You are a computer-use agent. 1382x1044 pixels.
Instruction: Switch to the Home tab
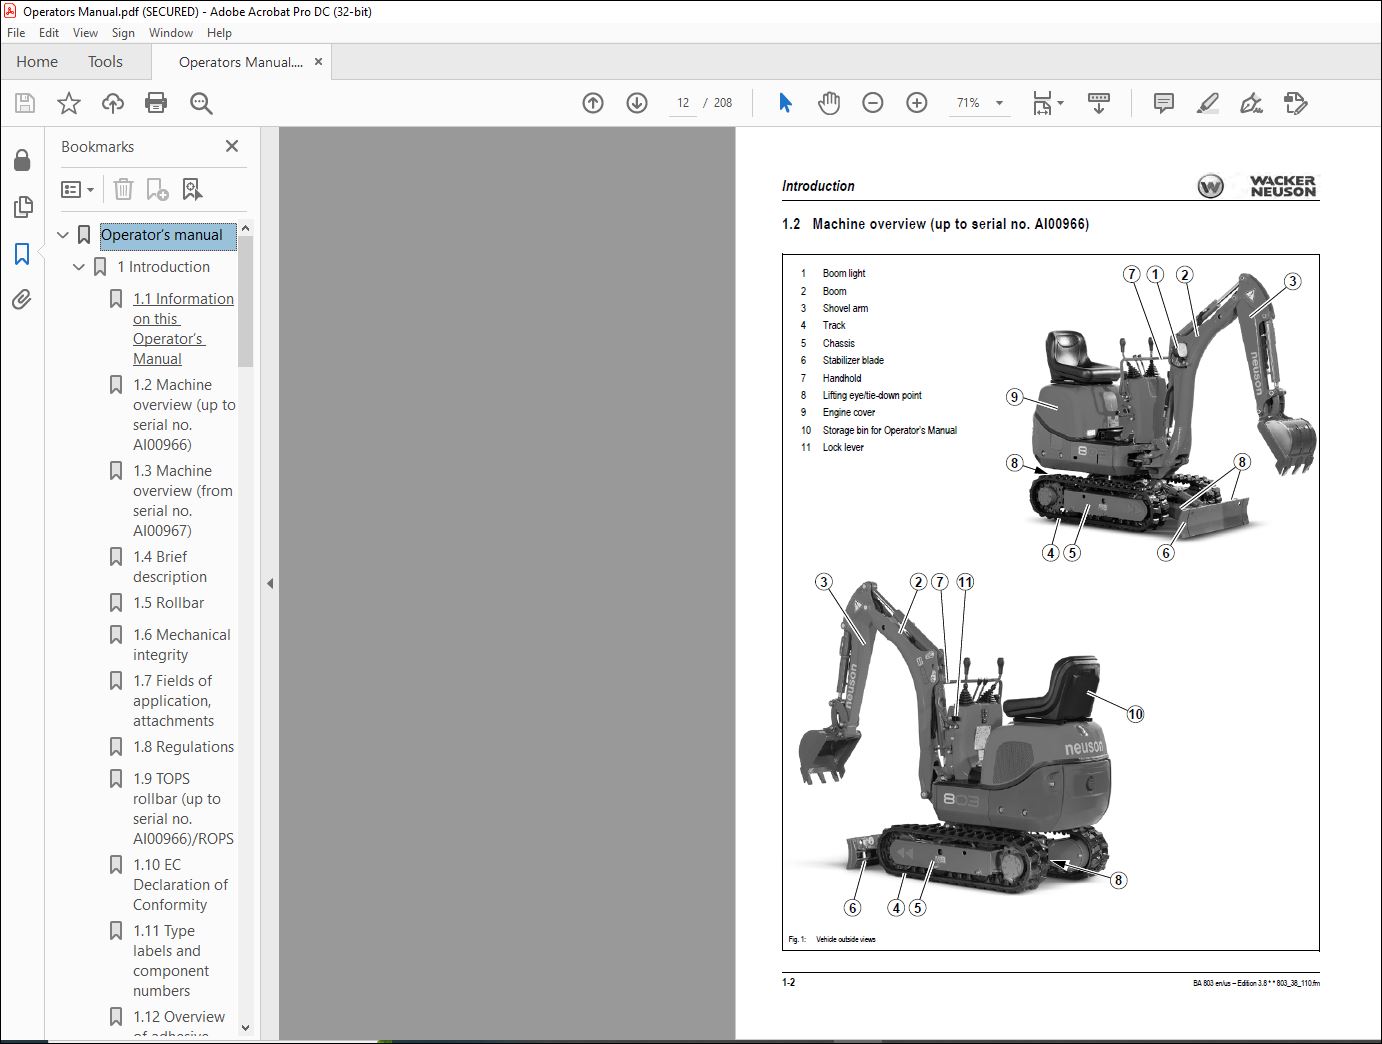tap(37, 62)
